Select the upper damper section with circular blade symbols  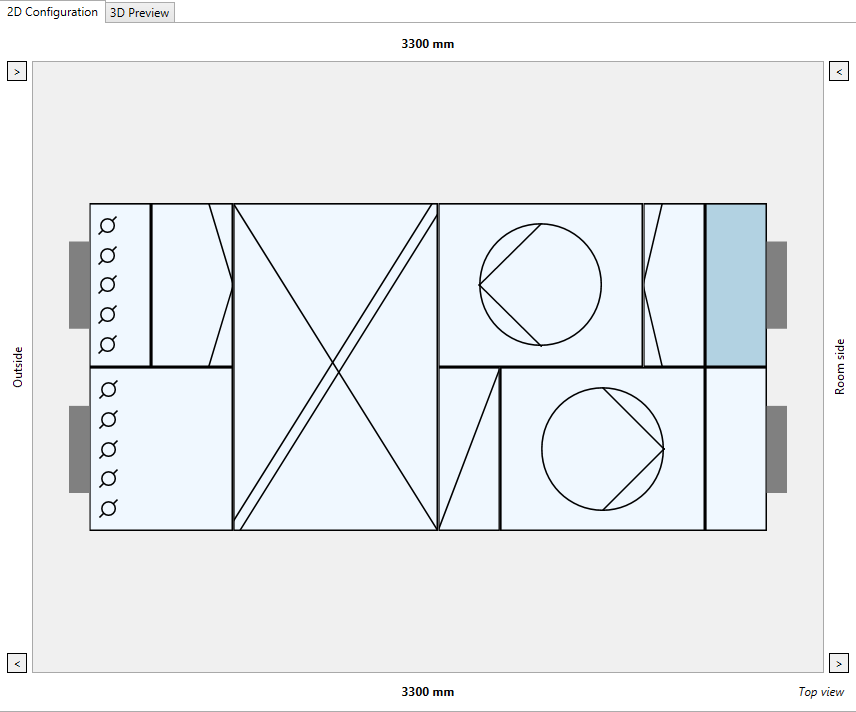pyautogui.click(x=120, y=284)
